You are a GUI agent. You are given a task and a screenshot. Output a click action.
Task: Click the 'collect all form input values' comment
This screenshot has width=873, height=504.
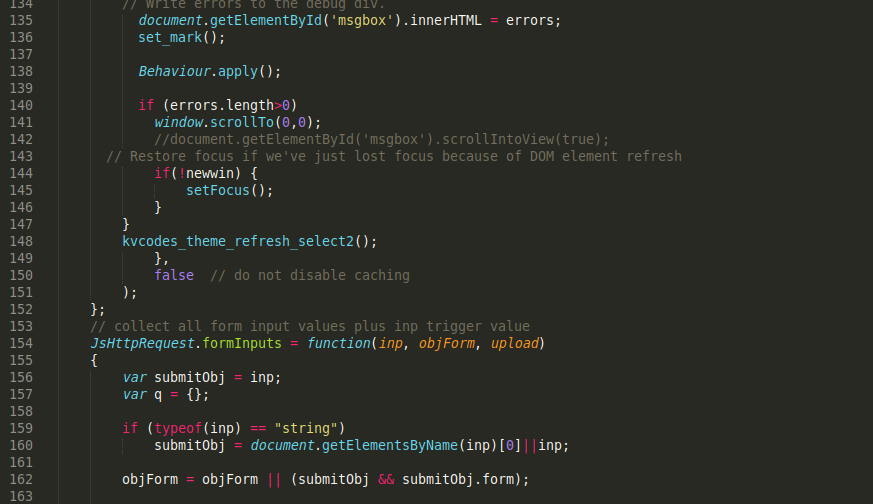tap(309, 326)
